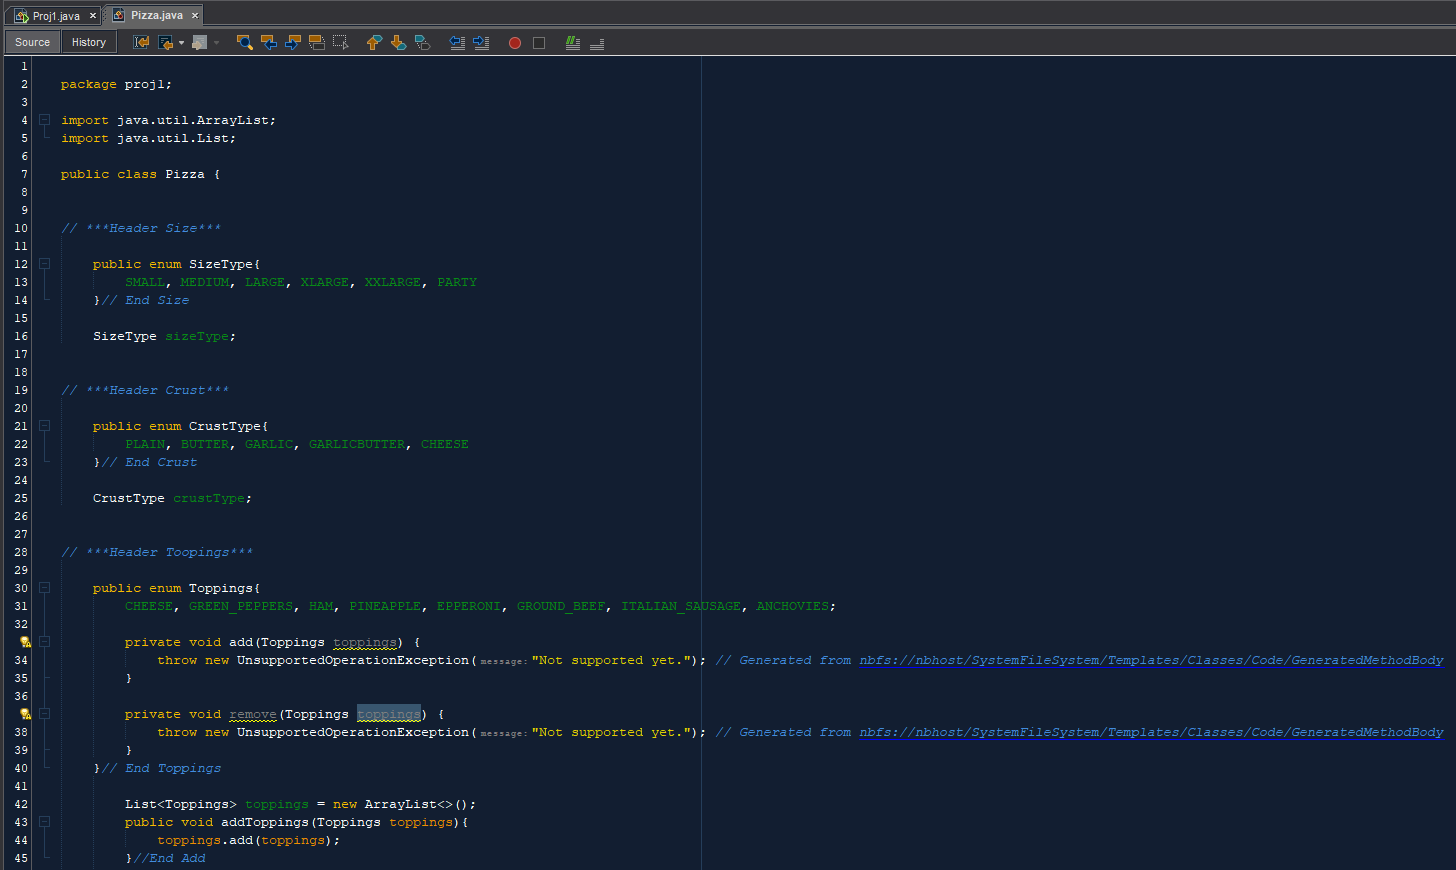Click underlined 'remove' method name

tap(253, 714)
